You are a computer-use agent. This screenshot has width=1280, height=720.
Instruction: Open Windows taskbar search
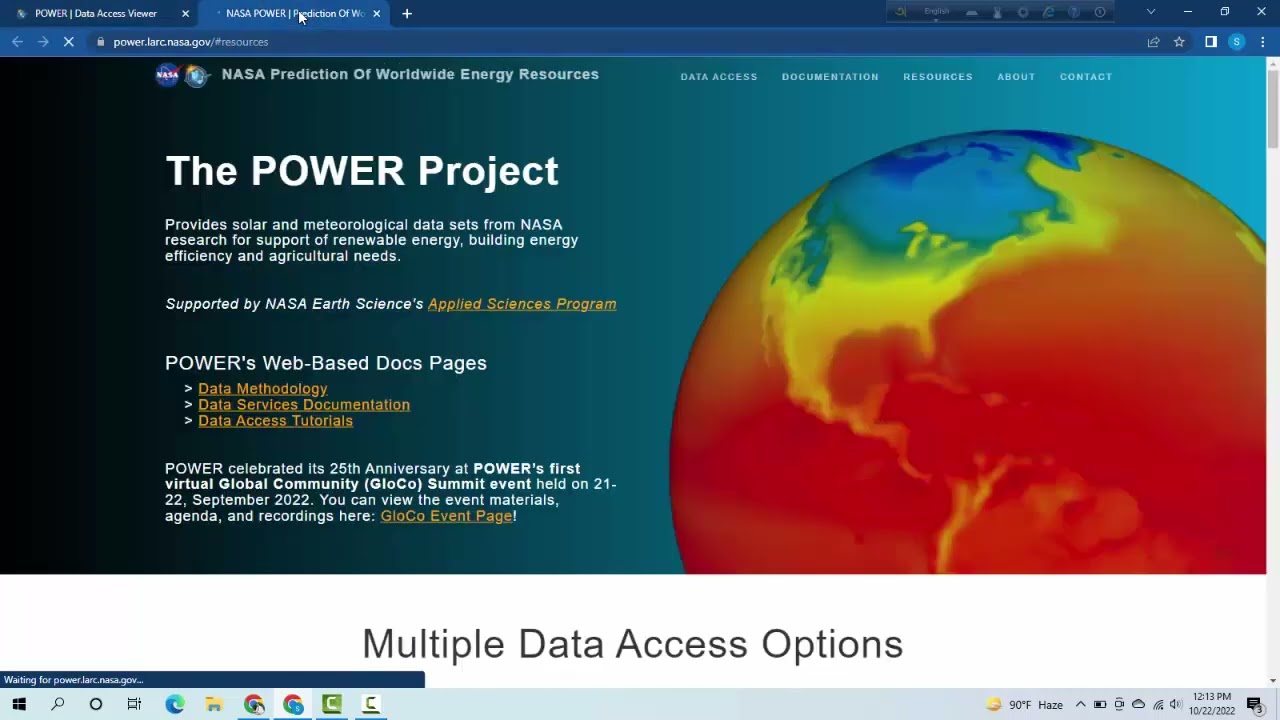pyautogui.click(x=58, y=704)
